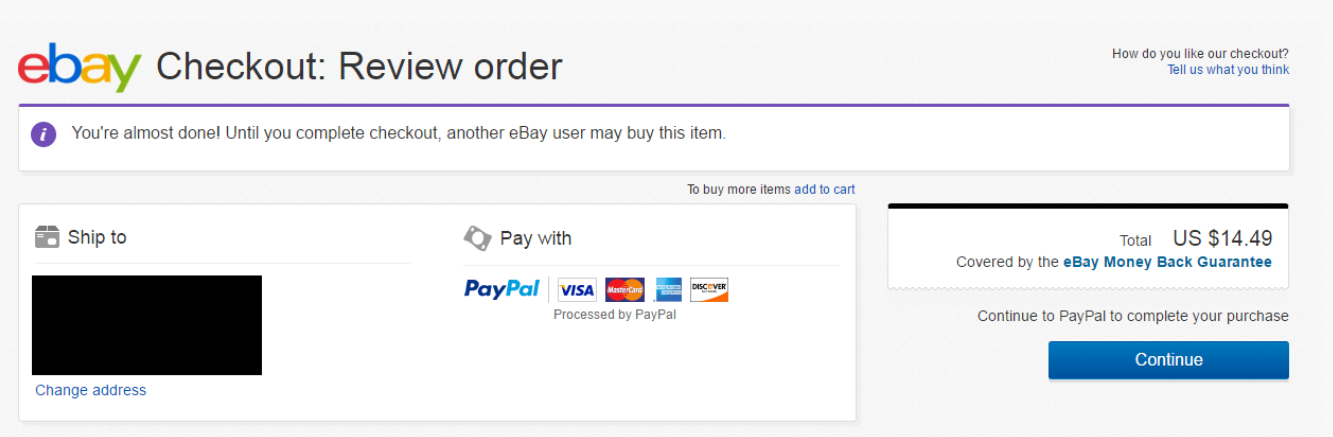Screen dimensions: 1333x437
Task: Click the Ship to package icon
Action: pos(47,237)
